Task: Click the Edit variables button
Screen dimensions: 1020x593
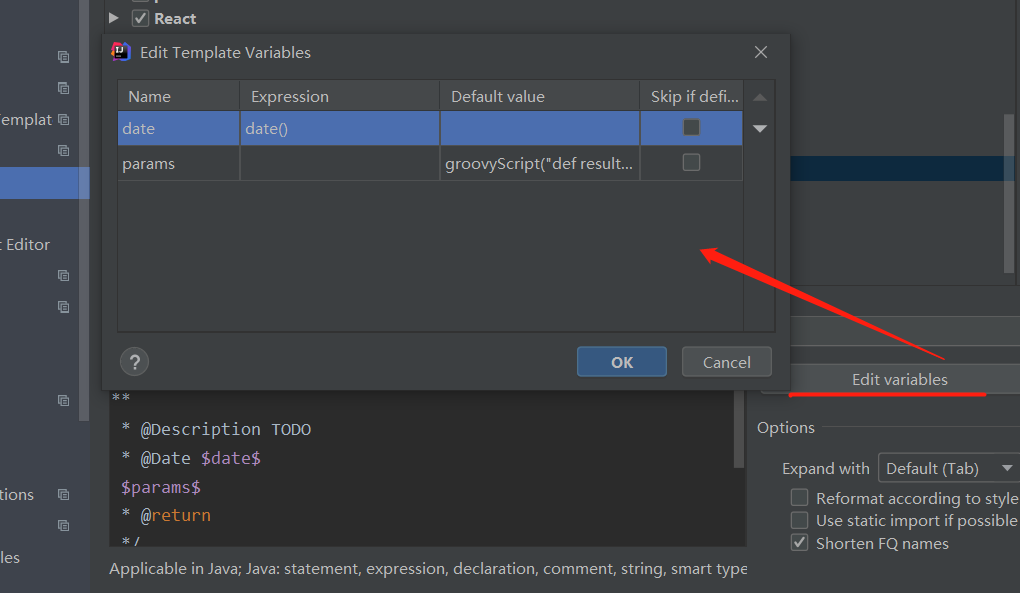Action: (899, 379)
